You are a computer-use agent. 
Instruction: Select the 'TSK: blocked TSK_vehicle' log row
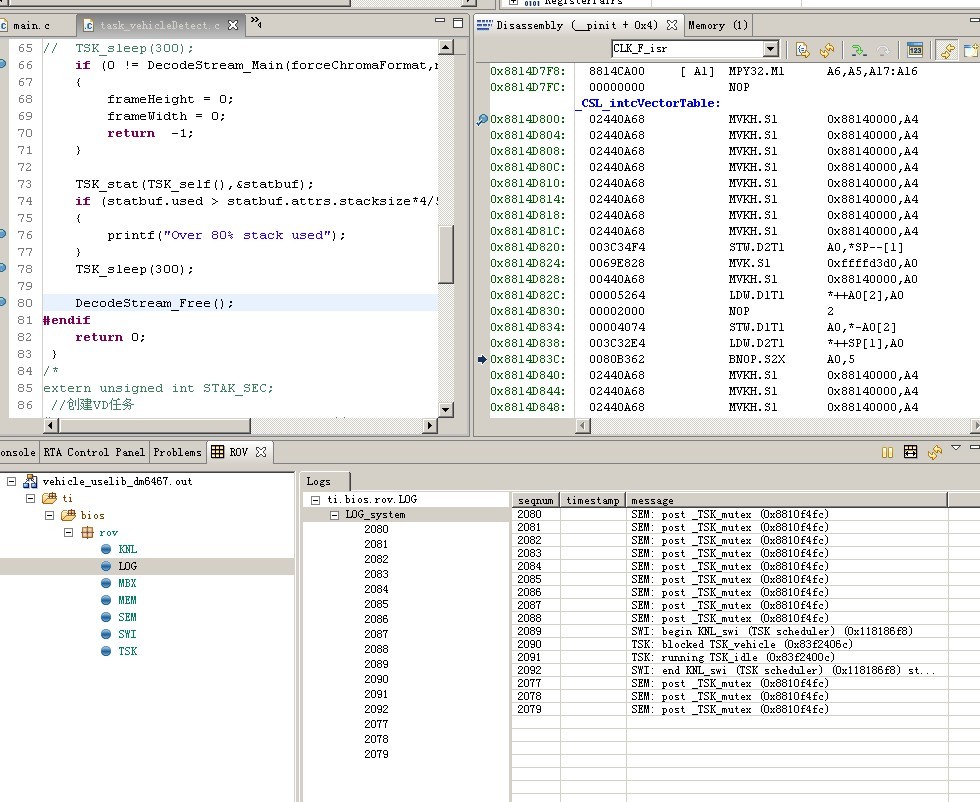[741, 644]
